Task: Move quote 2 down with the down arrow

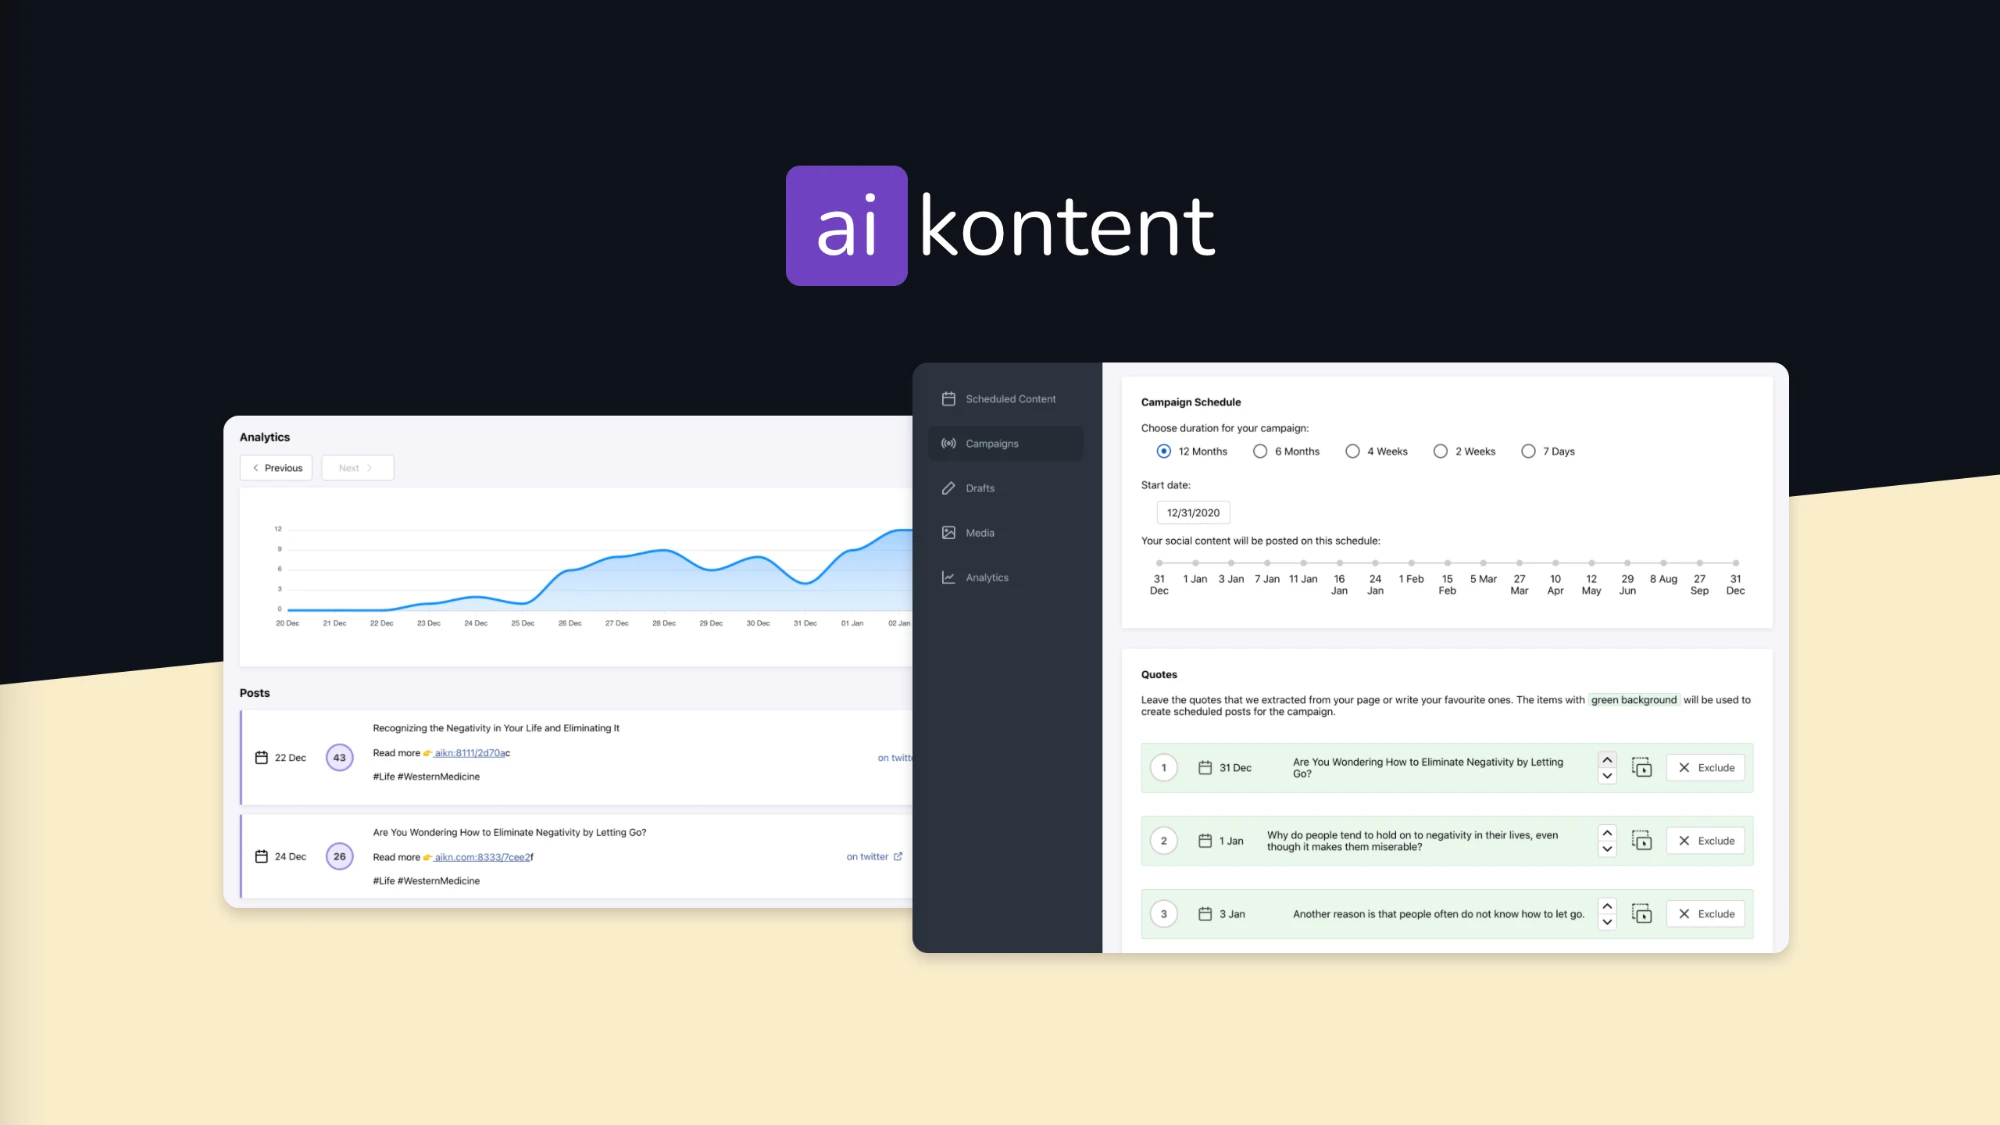Action: pos(1607,849)
